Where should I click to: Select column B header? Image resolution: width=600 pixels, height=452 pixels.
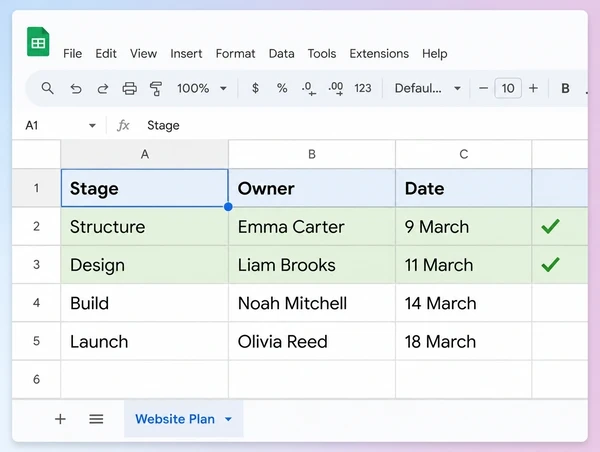tap(312, 154)
